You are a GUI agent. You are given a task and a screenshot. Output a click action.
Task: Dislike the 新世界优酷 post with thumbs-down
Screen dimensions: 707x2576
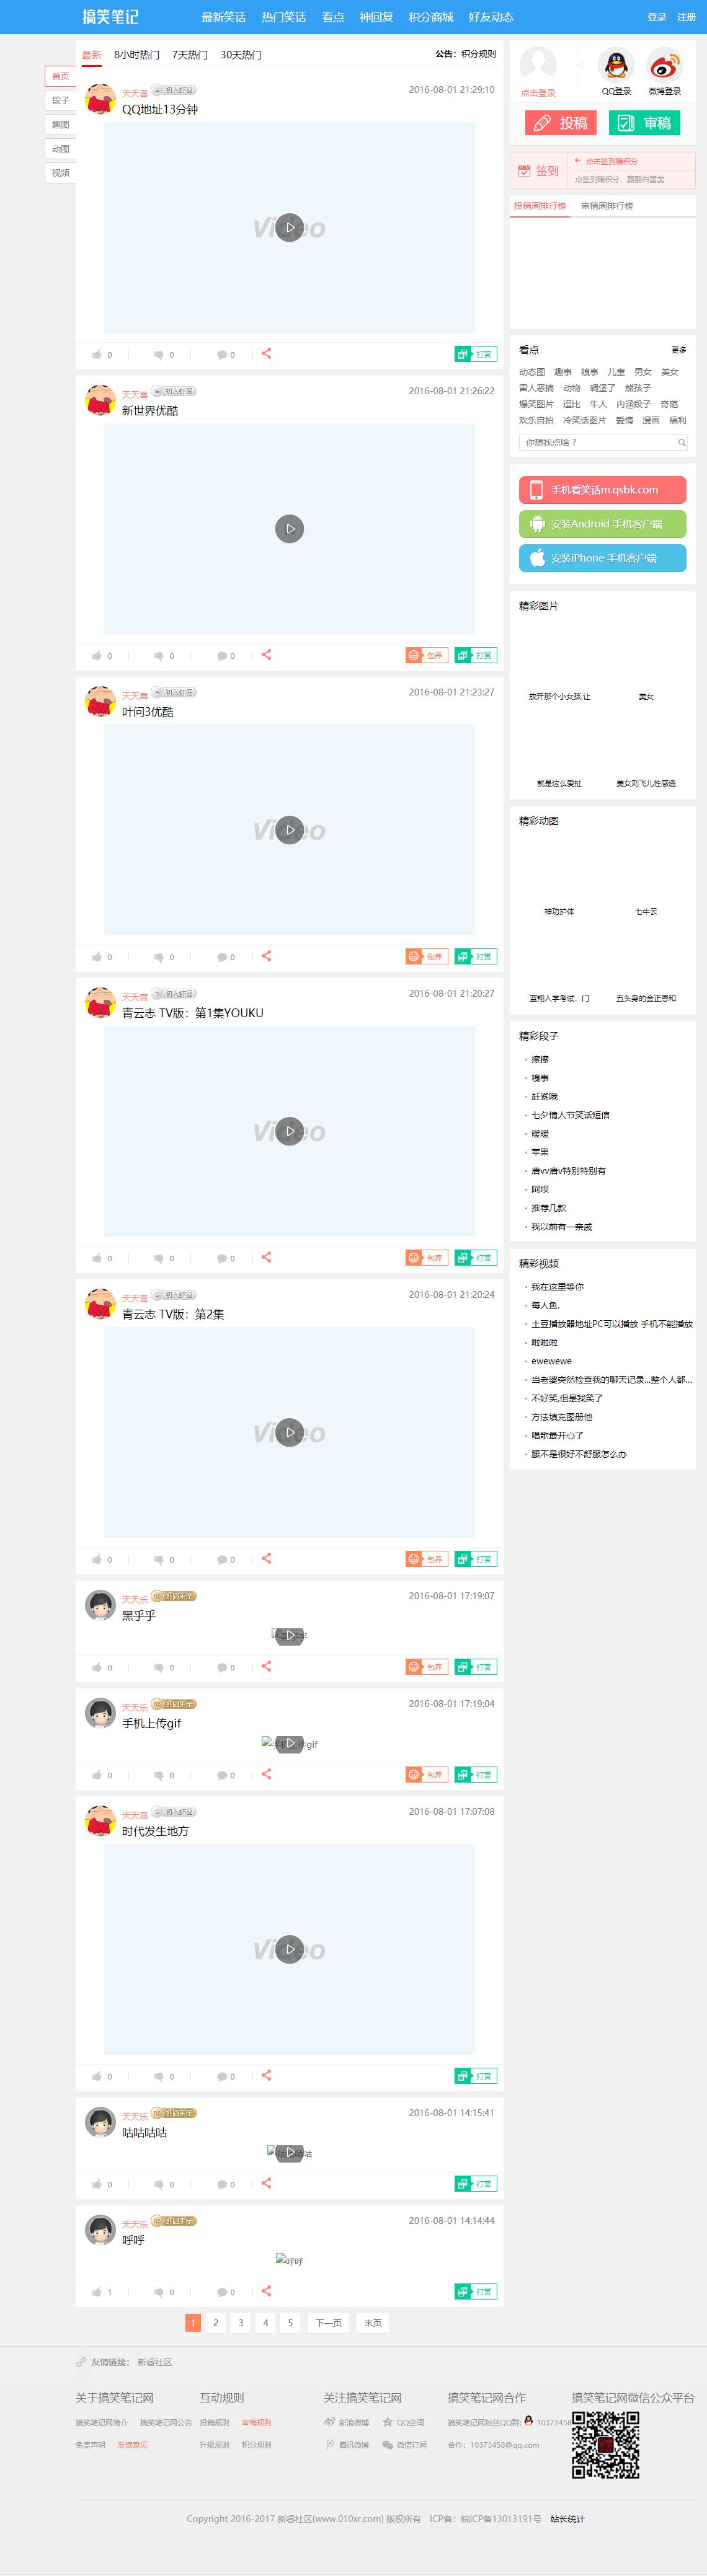[158, 656]
